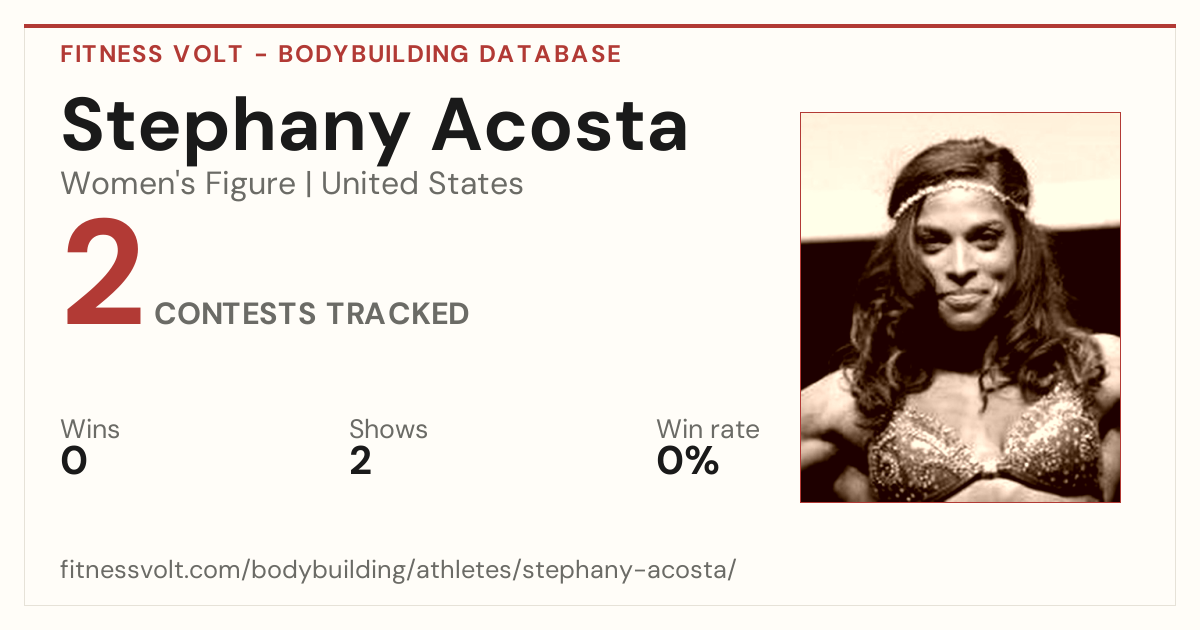
Task: Click the red top border line
Action: tap(600, 26)
